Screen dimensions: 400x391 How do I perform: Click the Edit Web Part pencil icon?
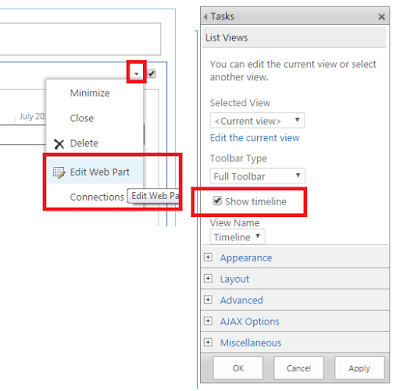[x=59, y=172]
